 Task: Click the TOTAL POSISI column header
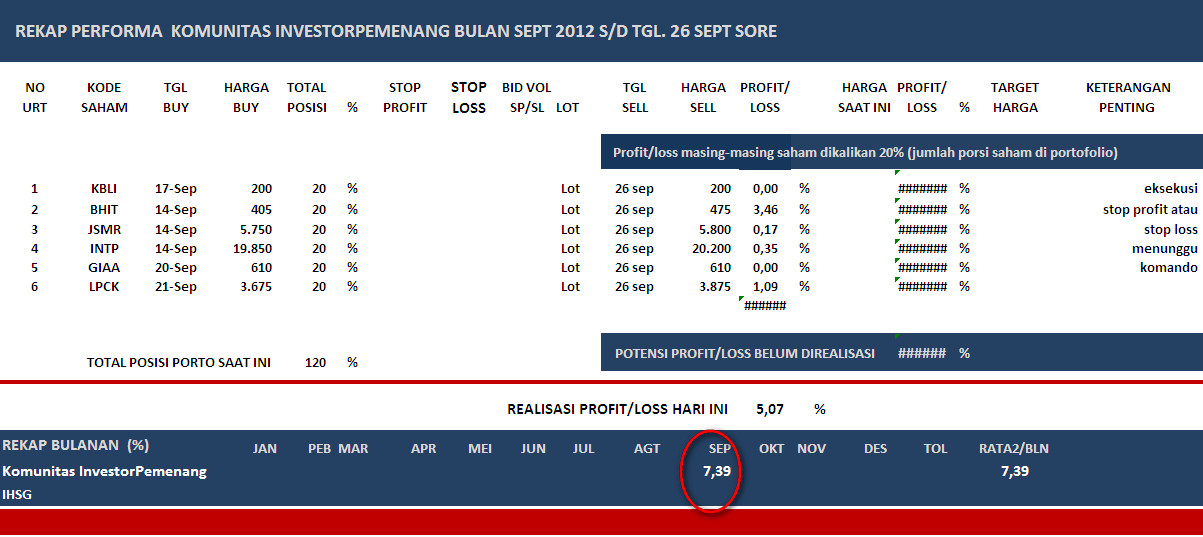(x=307, y=97)
